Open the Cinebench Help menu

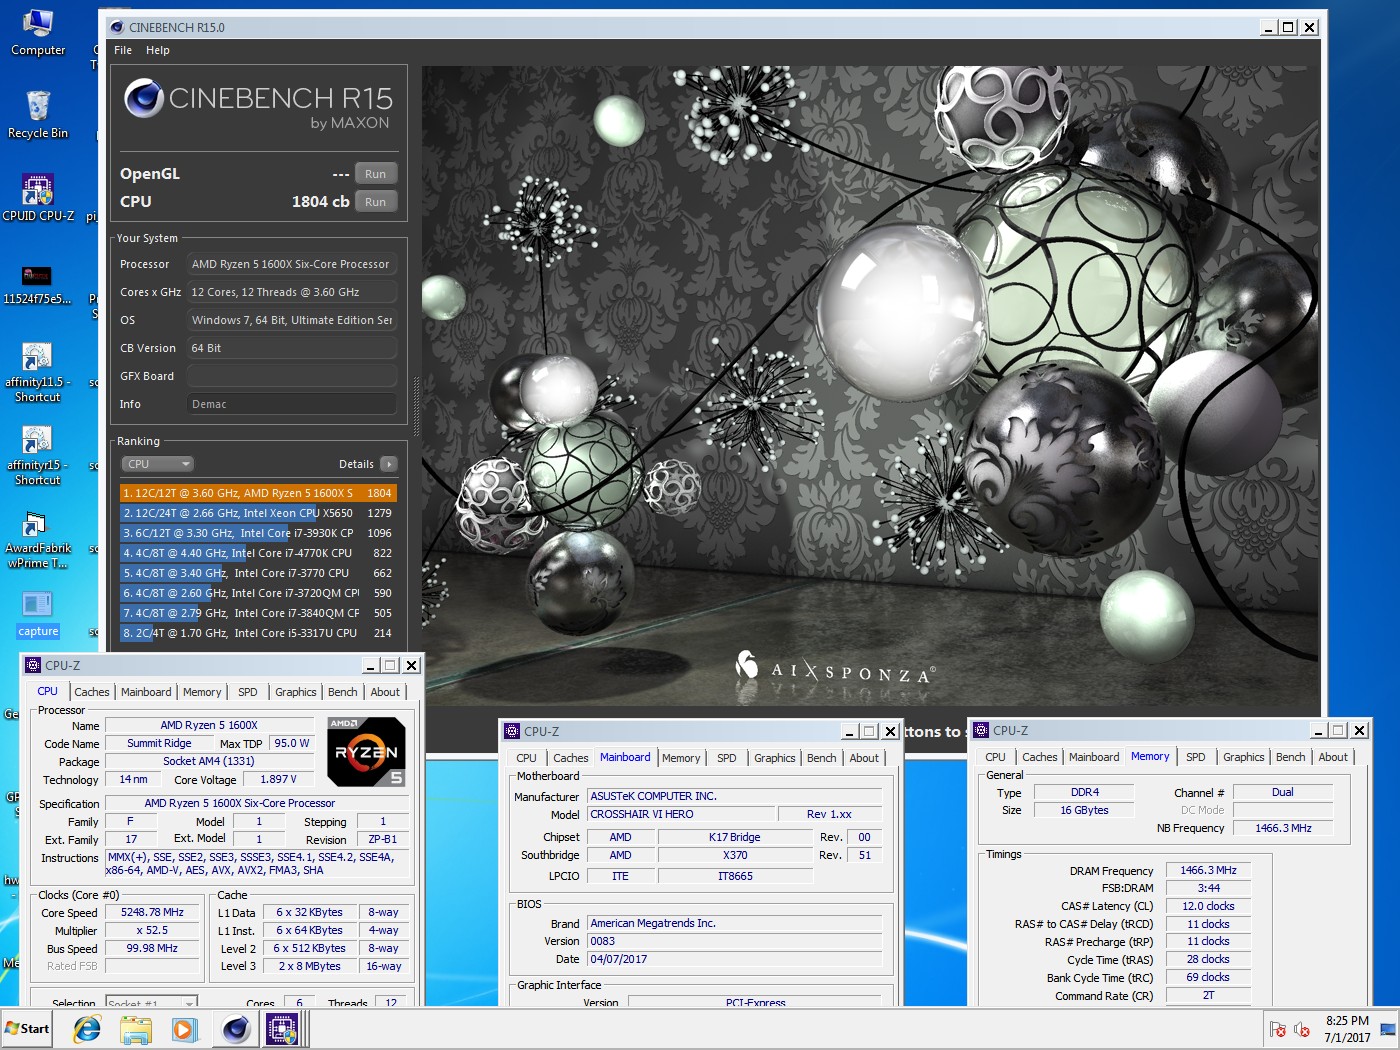[158, 50]
